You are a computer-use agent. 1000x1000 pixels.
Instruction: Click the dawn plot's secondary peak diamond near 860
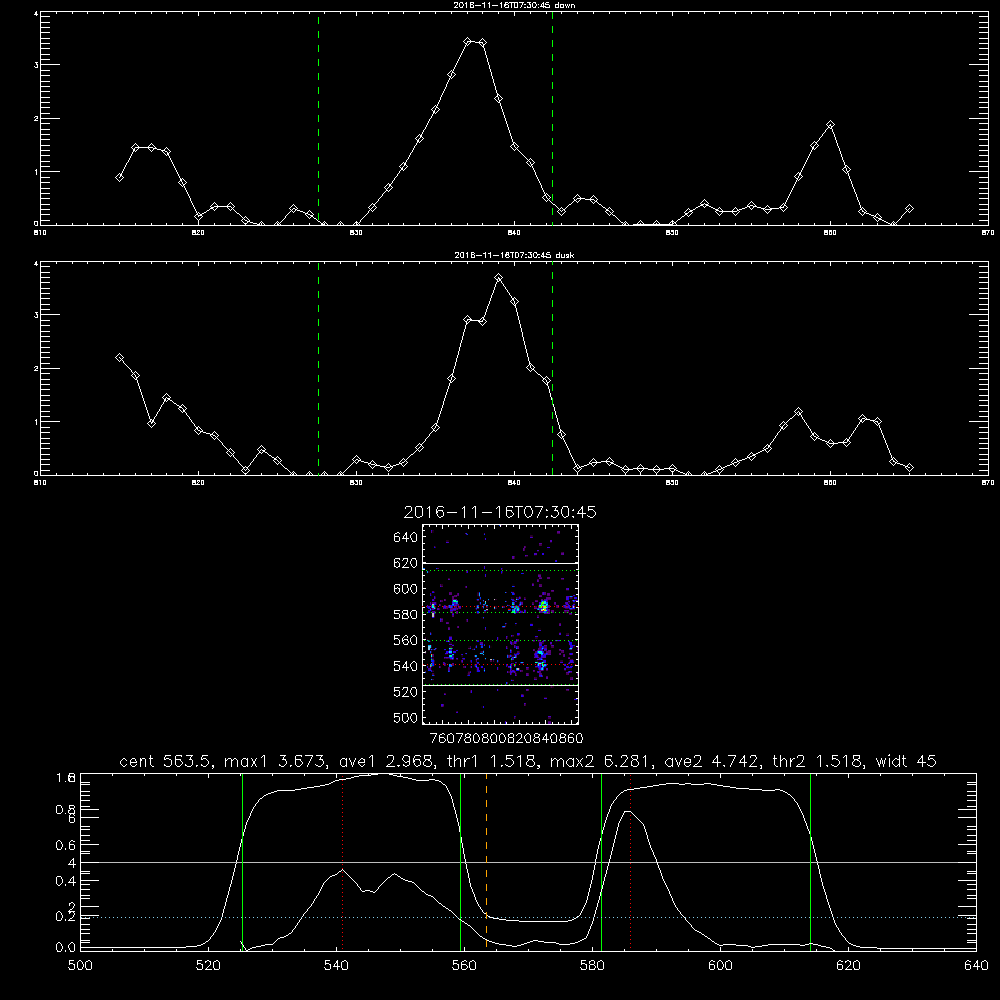[x=830, y=125]
